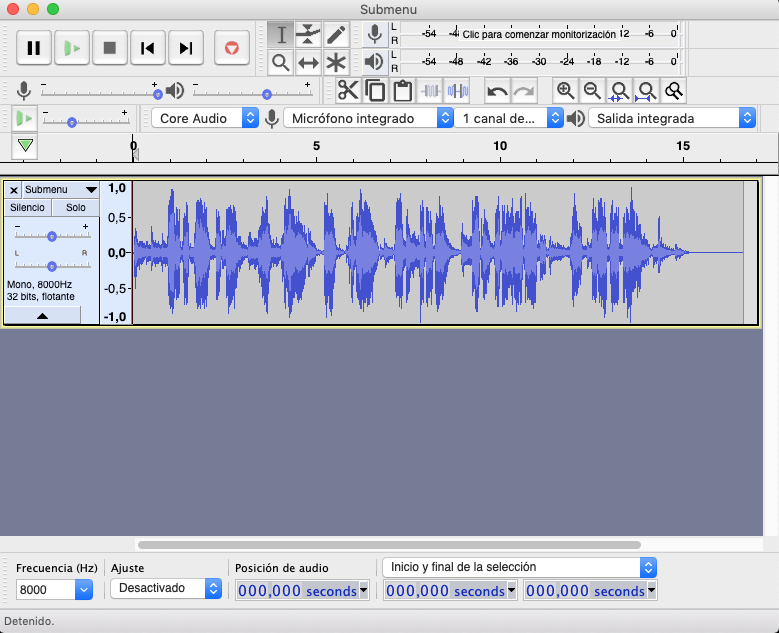Stop playback with the Stop button
Viewport: 779px width, 633px height.
coord(110,48)
